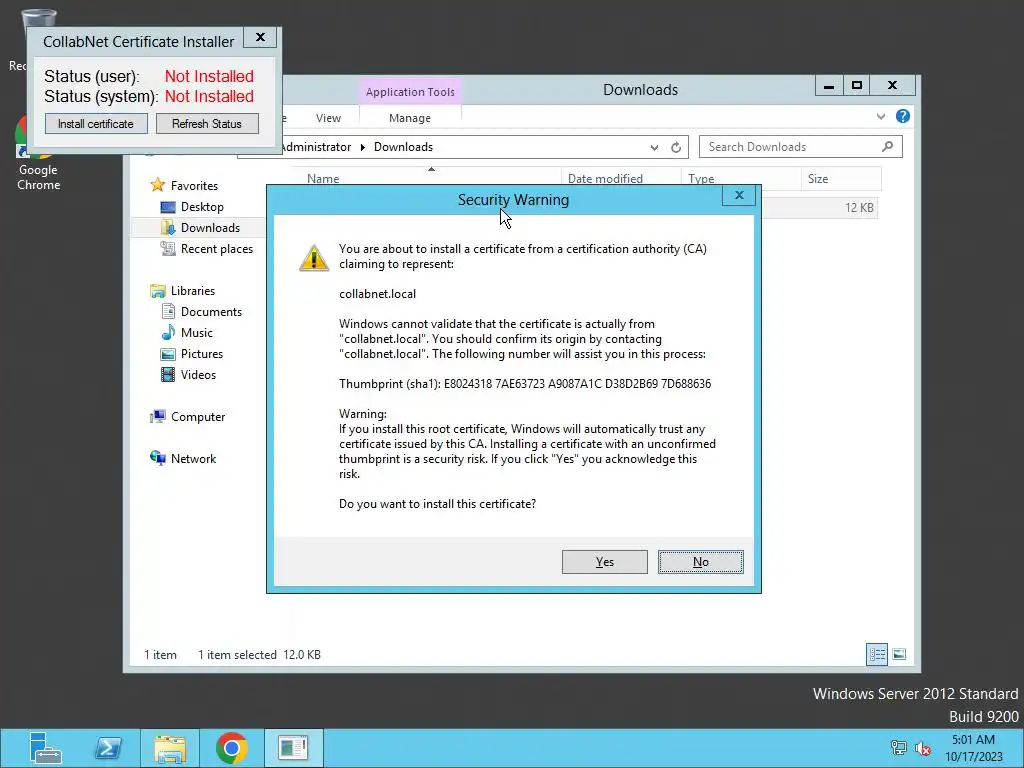1024x768 pixels.
Task: Open Server Manager from the taskbar
Action: (x=46, y=748)
